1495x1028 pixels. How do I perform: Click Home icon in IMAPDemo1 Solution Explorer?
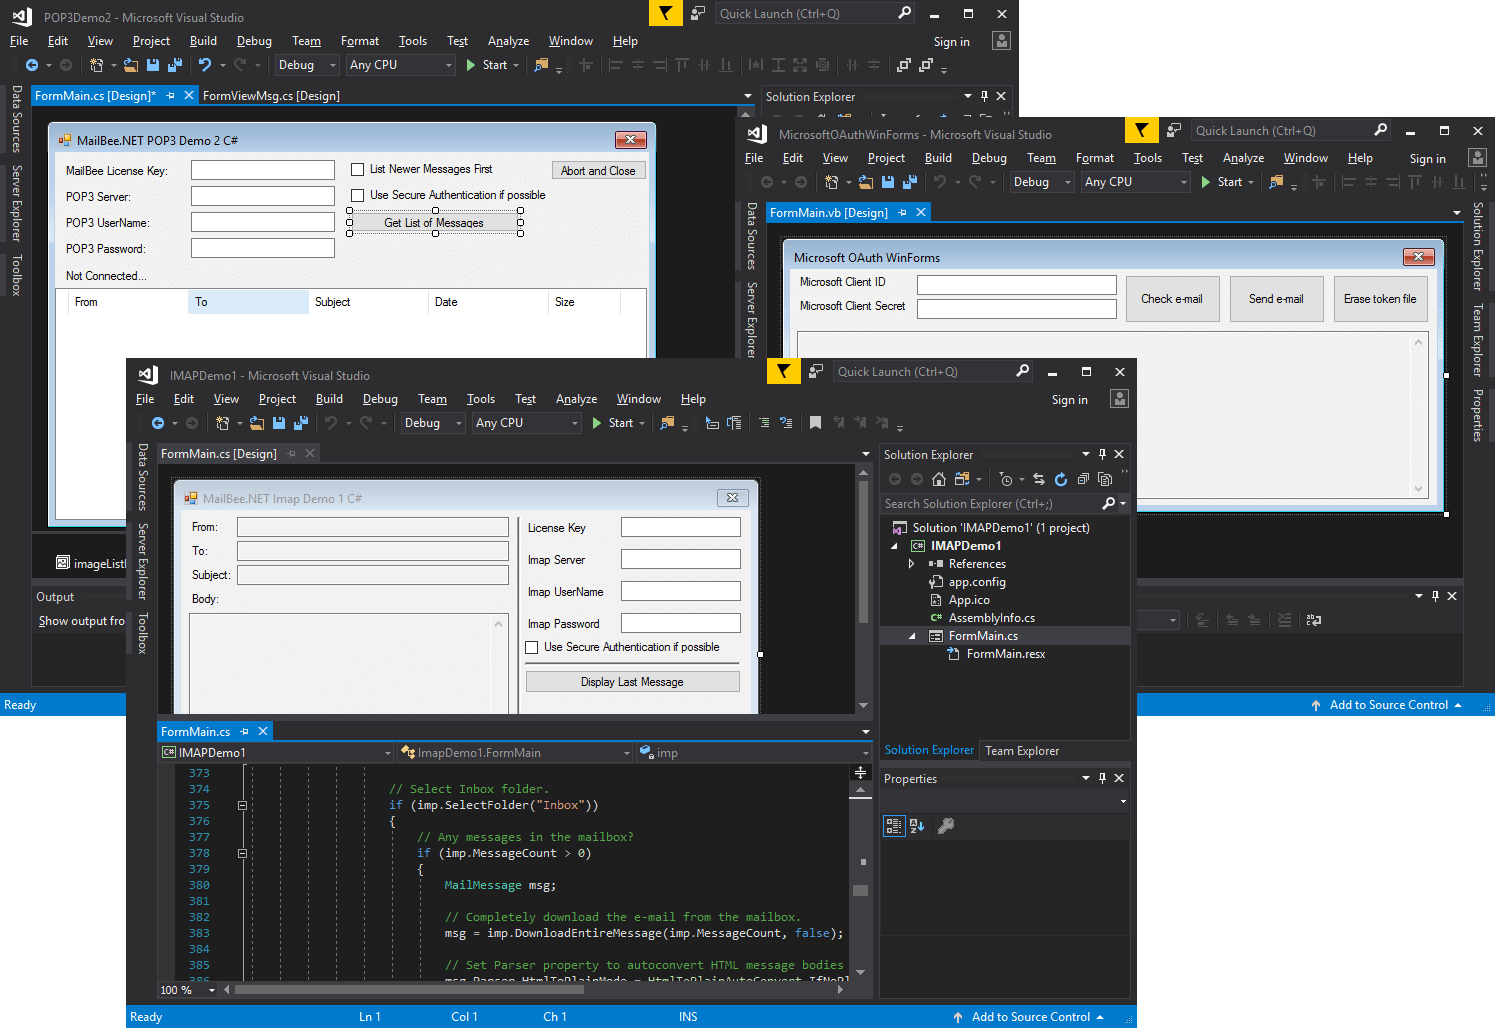(939, 479)
